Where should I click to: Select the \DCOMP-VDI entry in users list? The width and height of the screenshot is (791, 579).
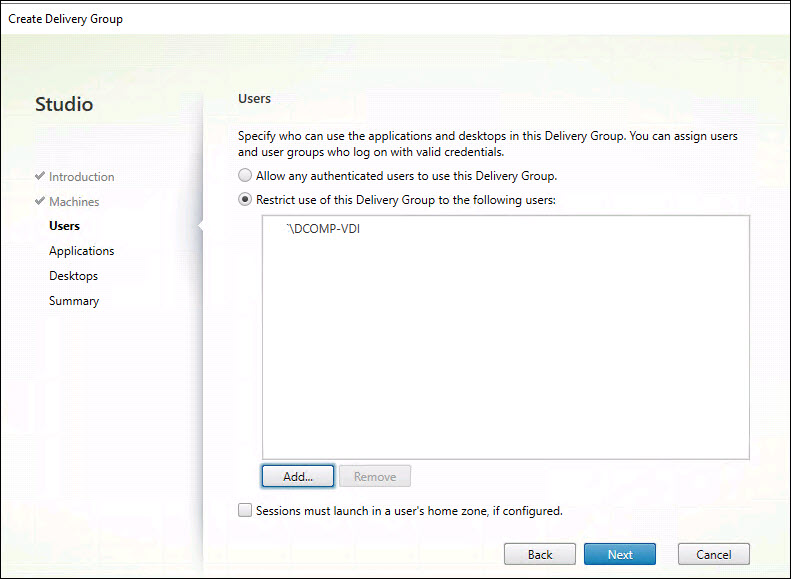(x=318, y=229)
